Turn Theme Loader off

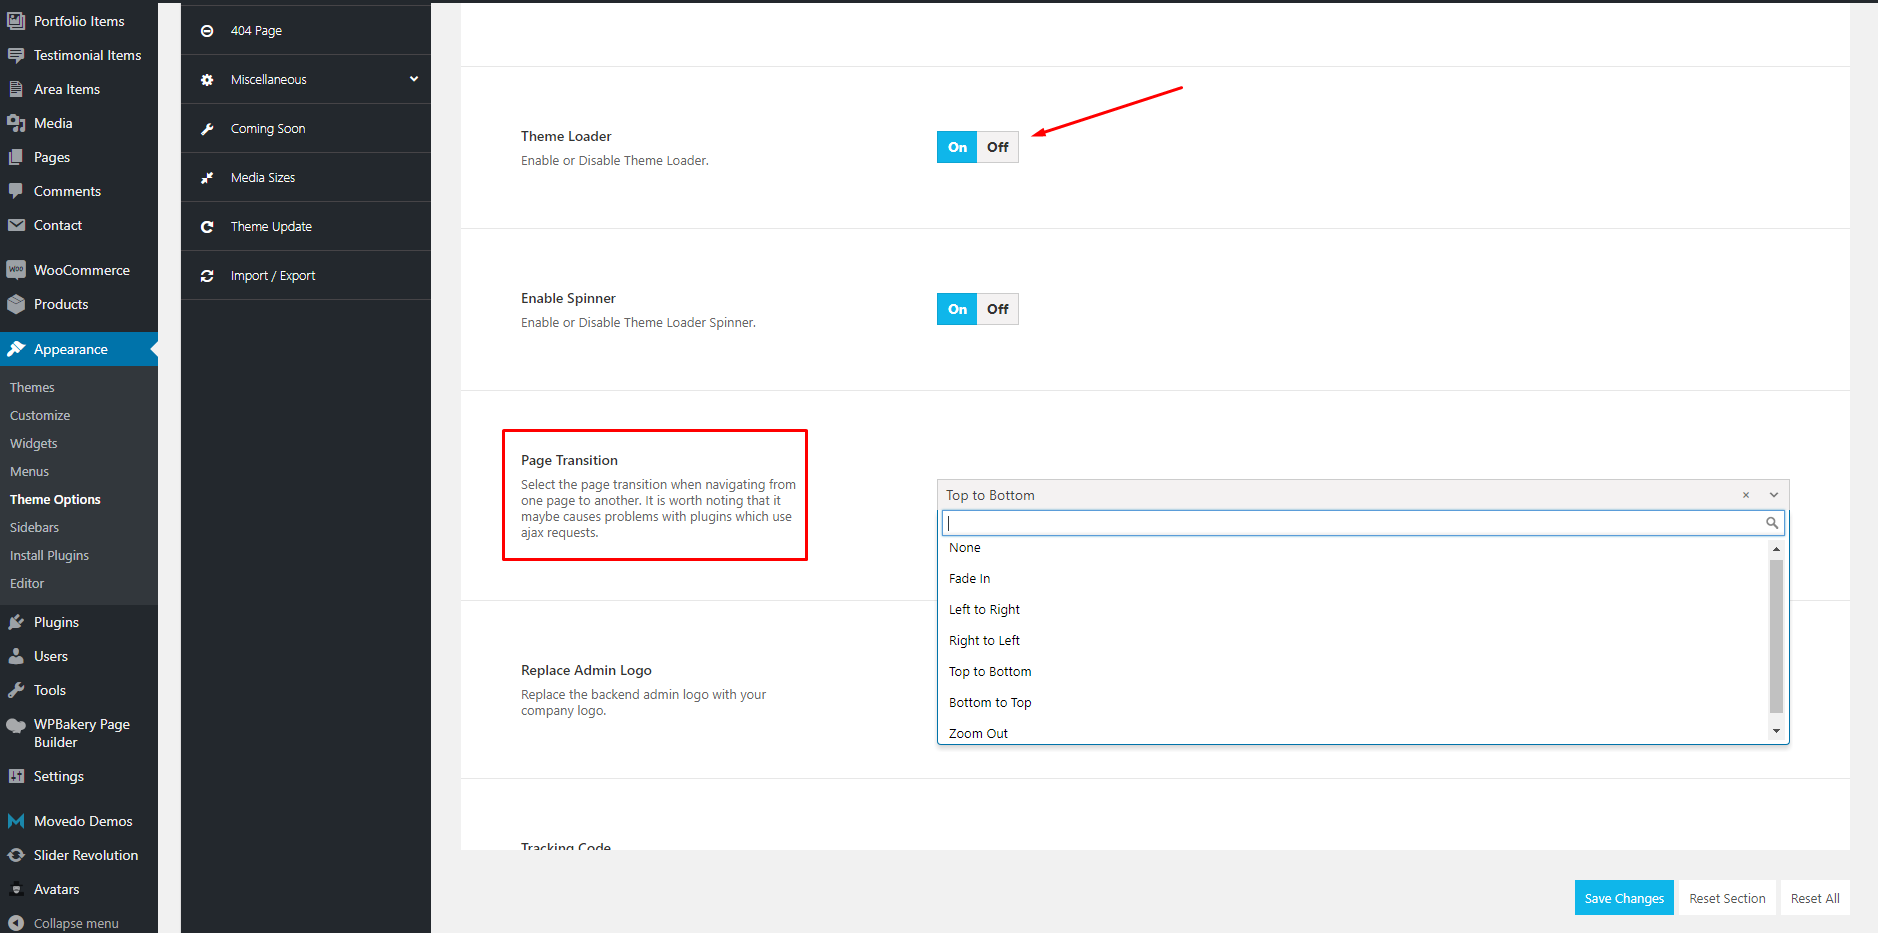[x=997, y=147]
